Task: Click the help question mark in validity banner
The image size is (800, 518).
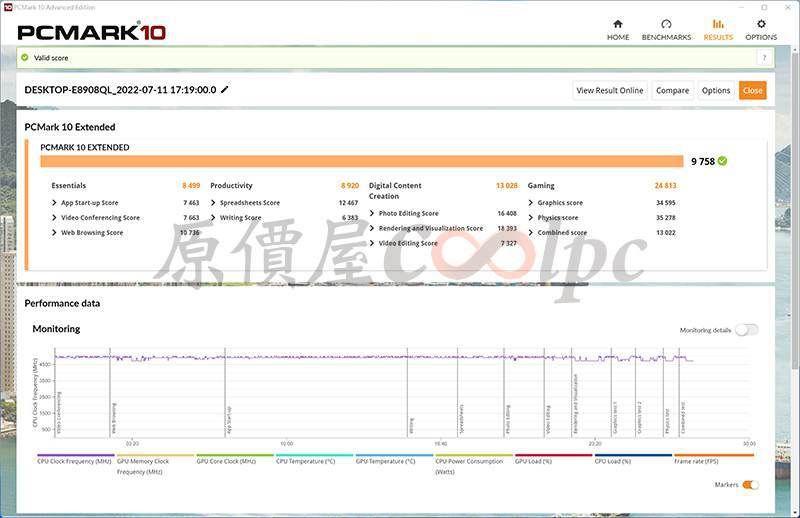Action: coord(764,58)
